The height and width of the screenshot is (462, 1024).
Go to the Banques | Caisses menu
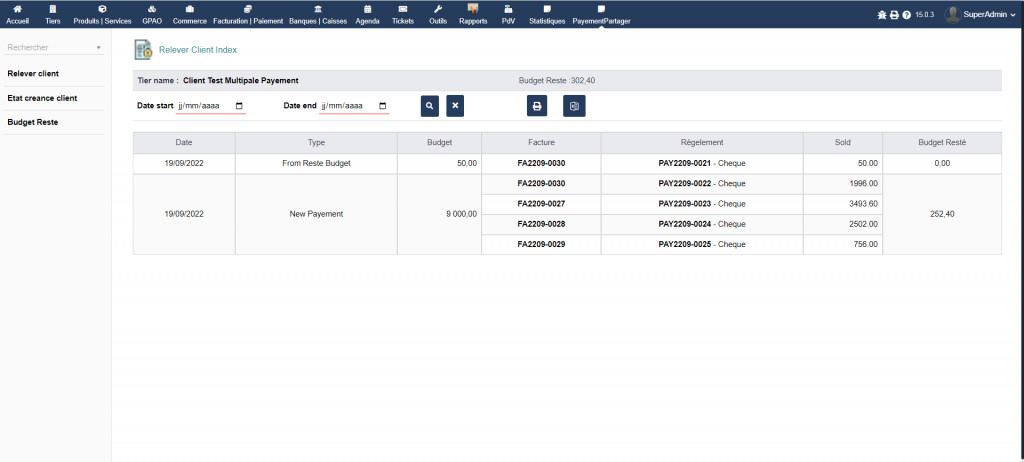(318, 14)
